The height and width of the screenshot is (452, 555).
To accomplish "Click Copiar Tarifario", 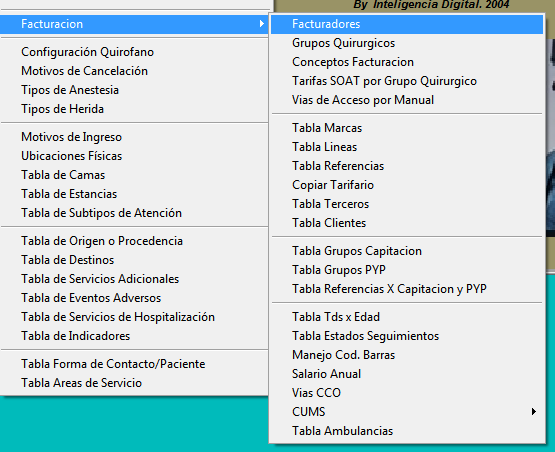I will tap(407, 185).
